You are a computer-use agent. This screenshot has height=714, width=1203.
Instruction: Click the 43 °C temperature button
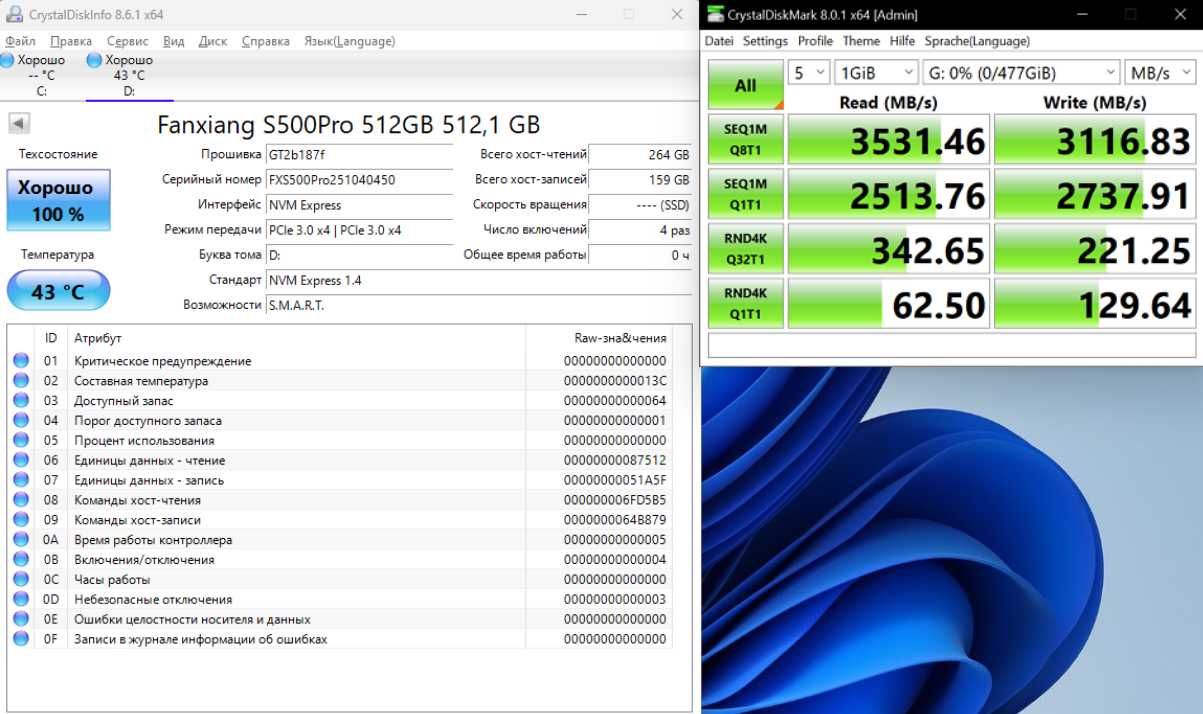58,291
